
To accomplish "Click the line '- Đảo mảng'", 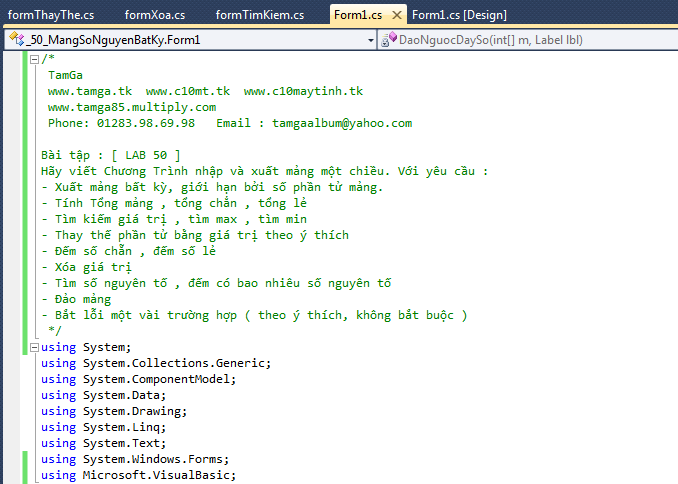I will click(x=76, y=299).
